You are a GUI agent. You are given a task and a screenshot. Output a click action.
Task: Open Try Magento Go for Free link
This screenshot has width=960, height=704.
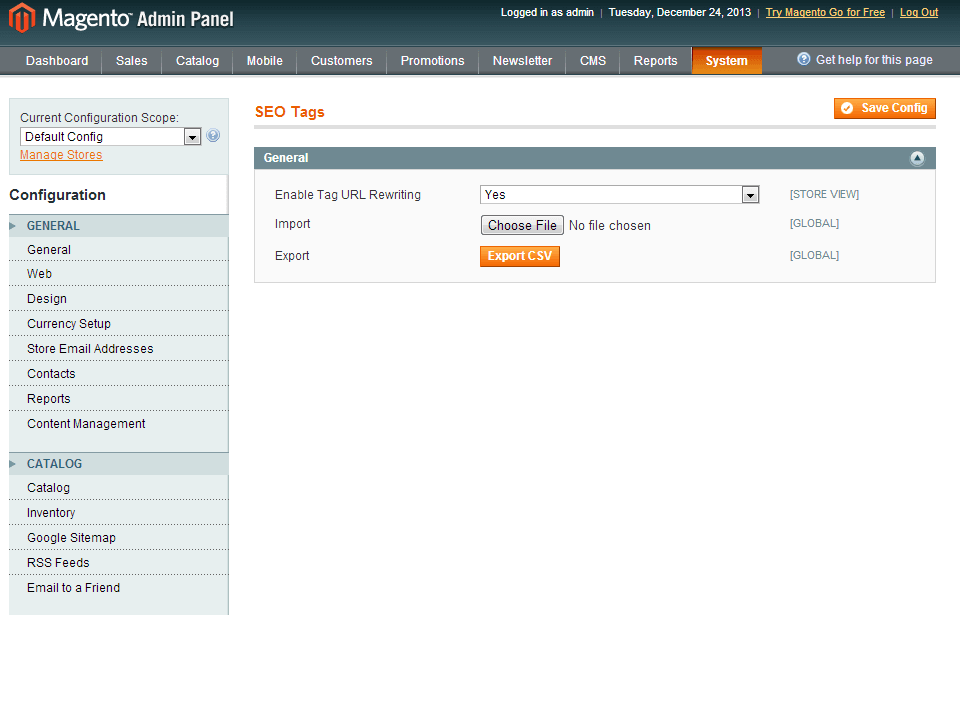[825, 13]
